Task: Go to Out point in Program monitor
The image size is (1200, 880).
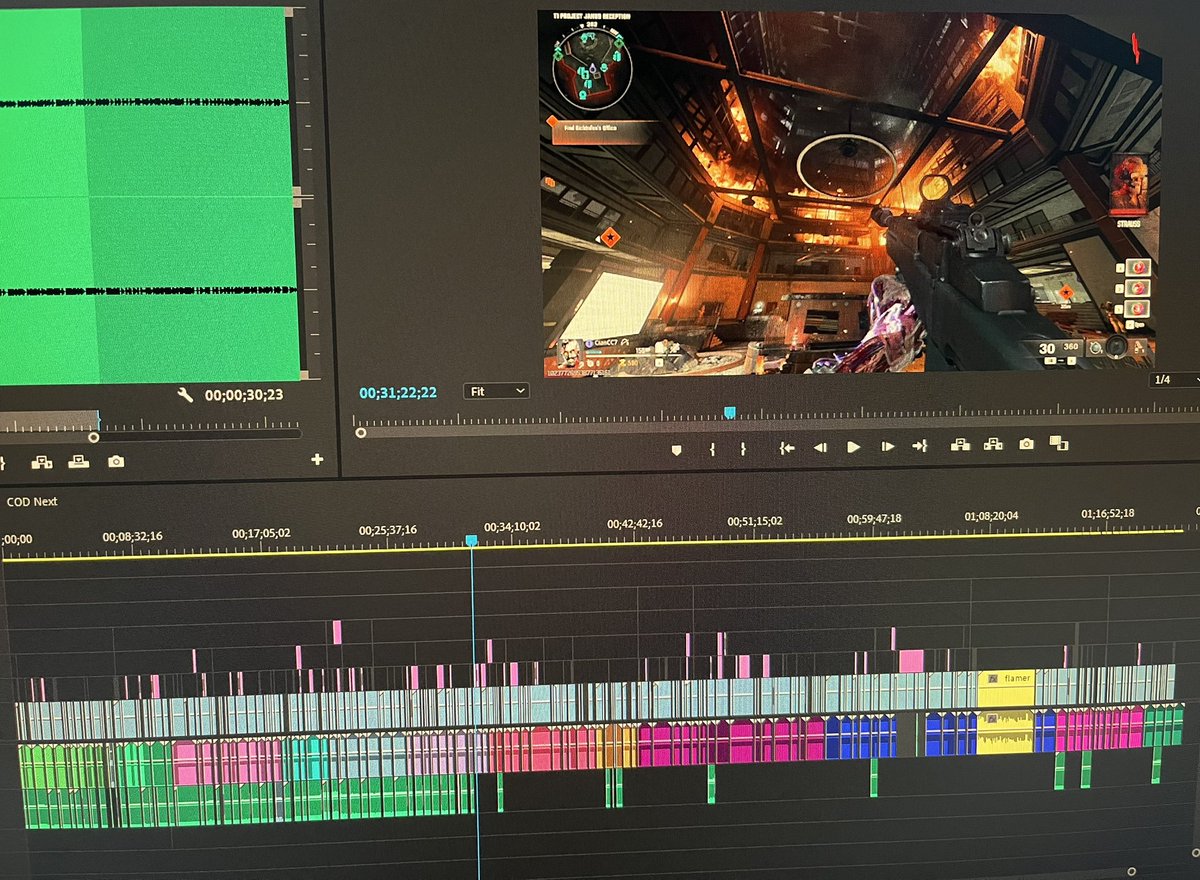Action: click(920, 446)
